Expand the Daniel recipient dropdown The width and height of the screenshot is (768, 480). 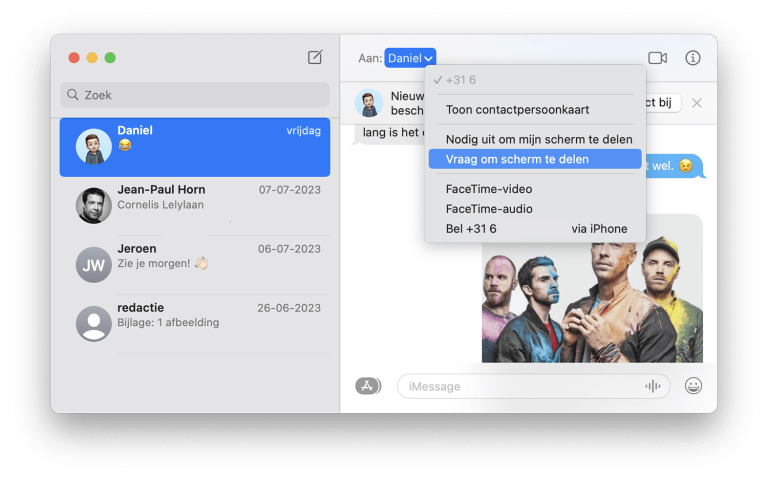pyautogui.click(x=410, y=58)
